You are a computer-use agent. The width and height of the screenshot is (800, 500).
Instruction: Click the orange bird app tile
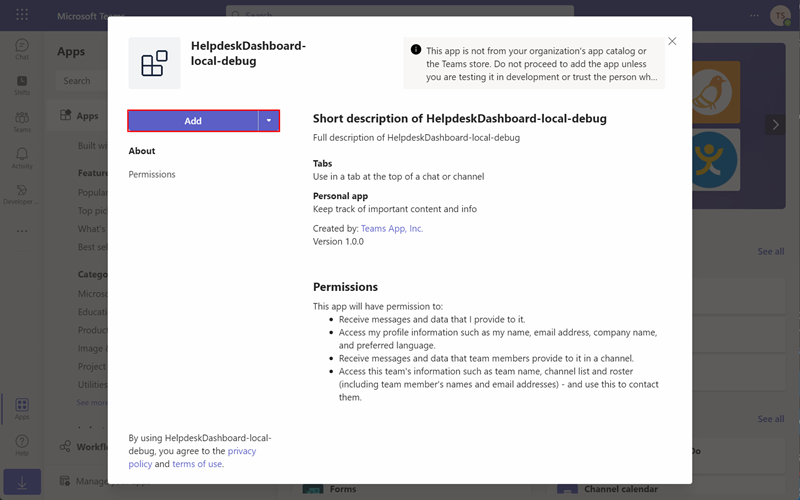click(716, 92)
